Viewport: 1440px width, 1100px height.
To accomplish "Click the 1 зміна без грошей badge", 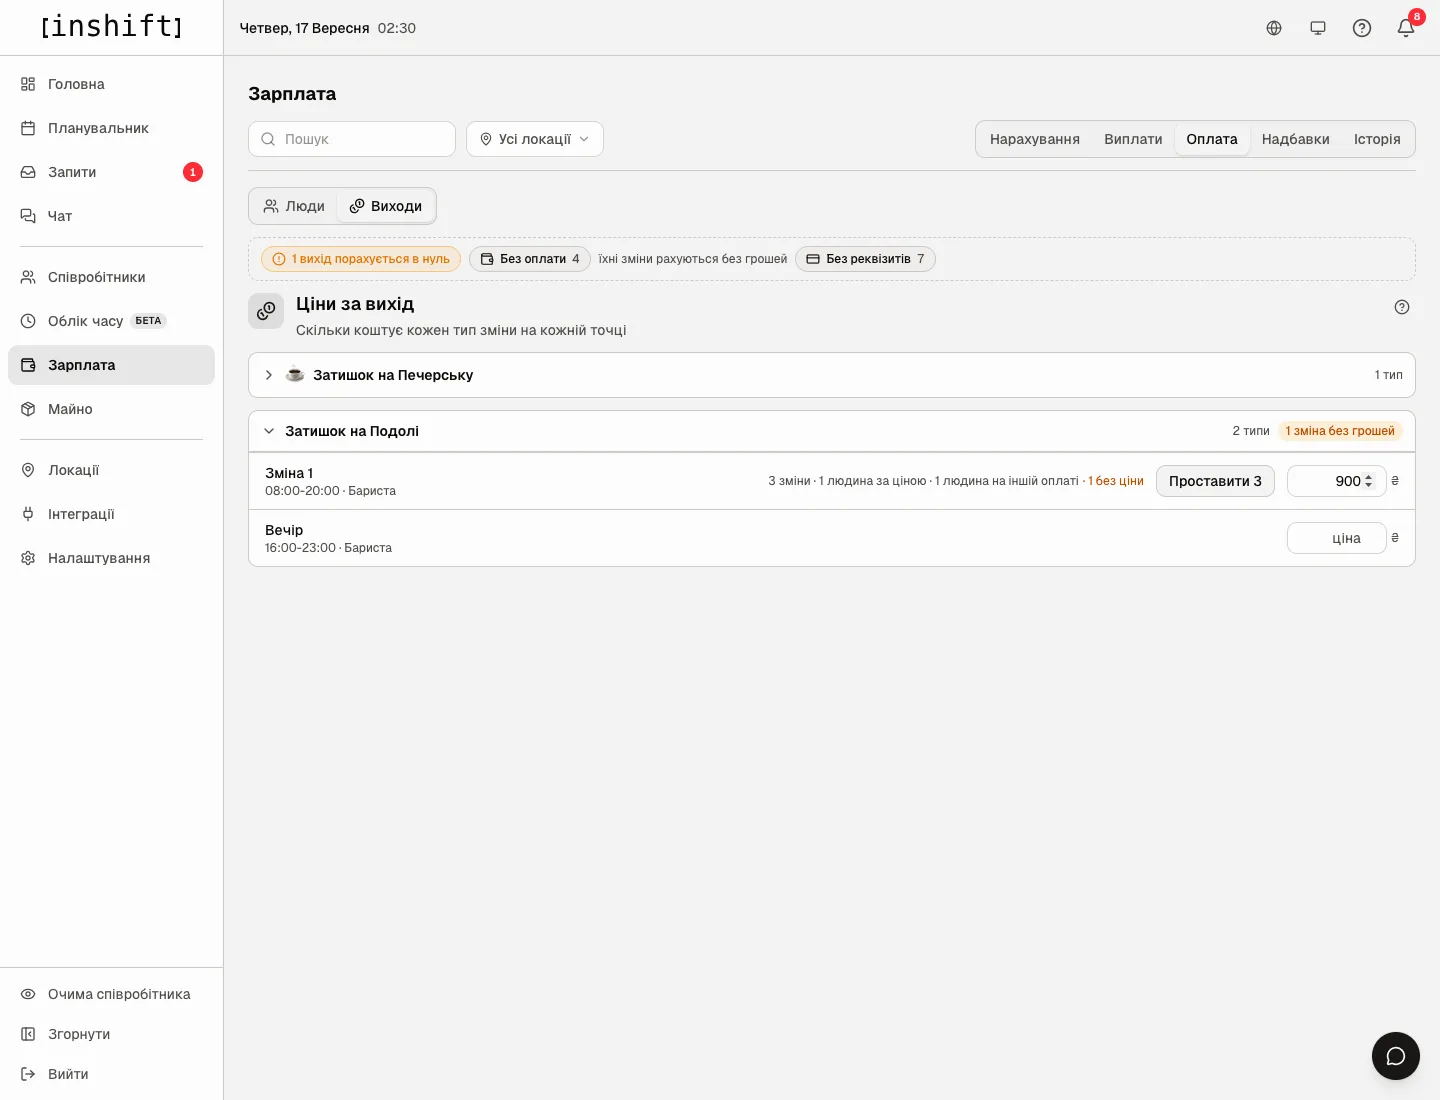I will [x=1340, y=431].
